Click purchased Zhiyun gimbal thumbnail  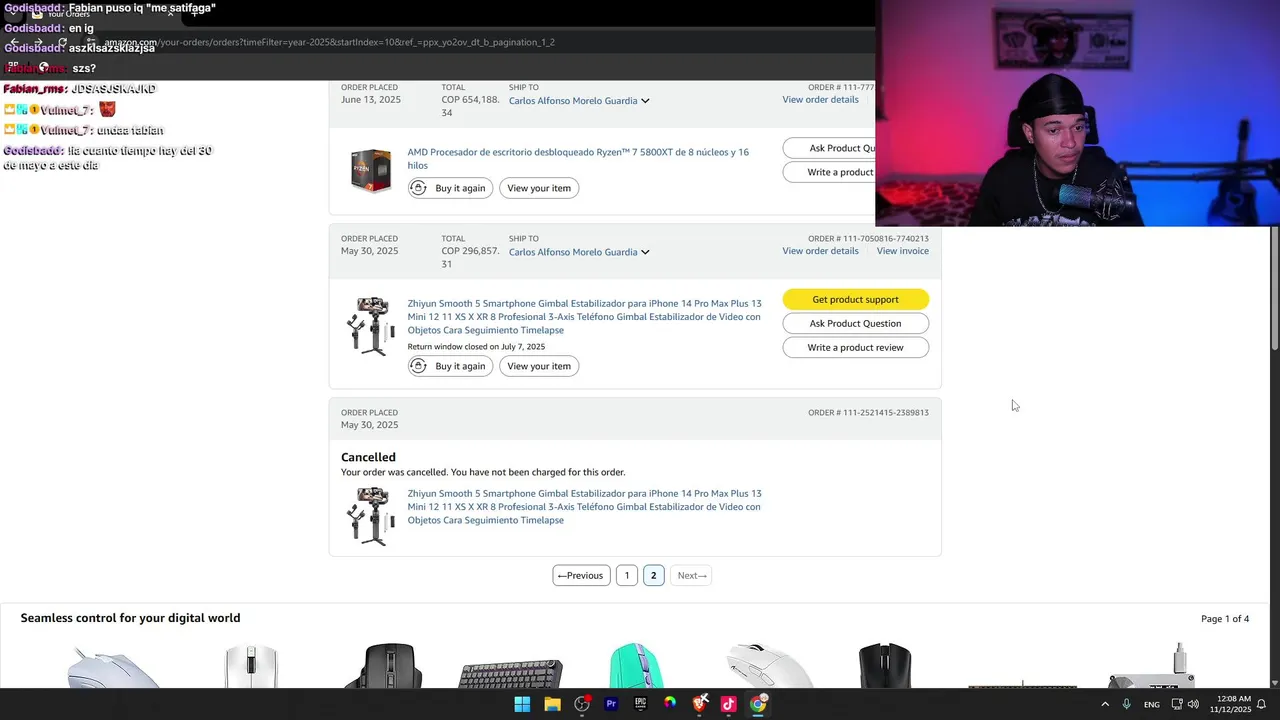[x=370, y=326]
